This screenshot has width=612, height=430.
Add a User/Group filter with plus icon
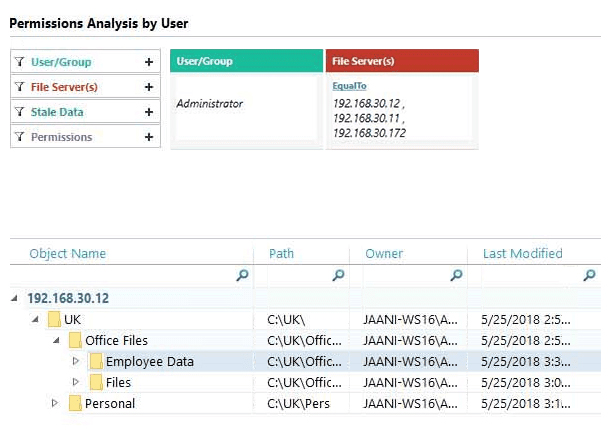click(149, 62)
